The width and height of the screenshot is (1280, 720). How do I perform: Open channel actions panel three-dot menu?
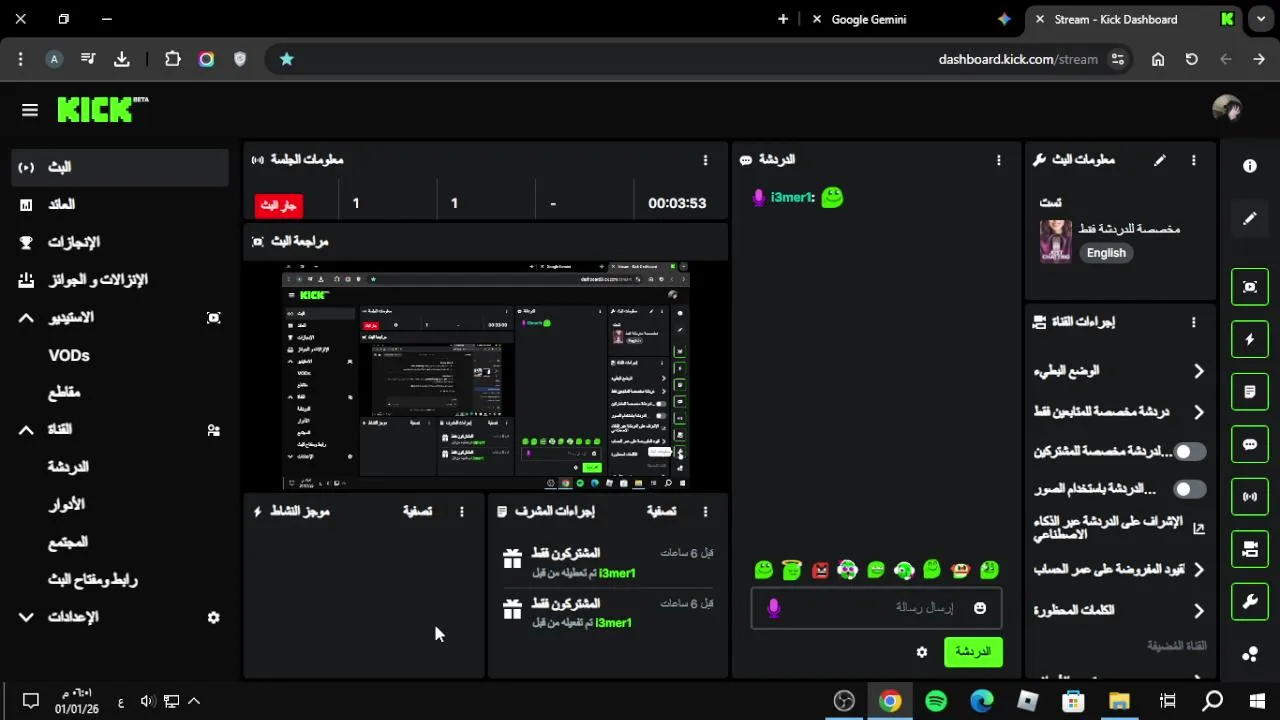(1193, 322)
